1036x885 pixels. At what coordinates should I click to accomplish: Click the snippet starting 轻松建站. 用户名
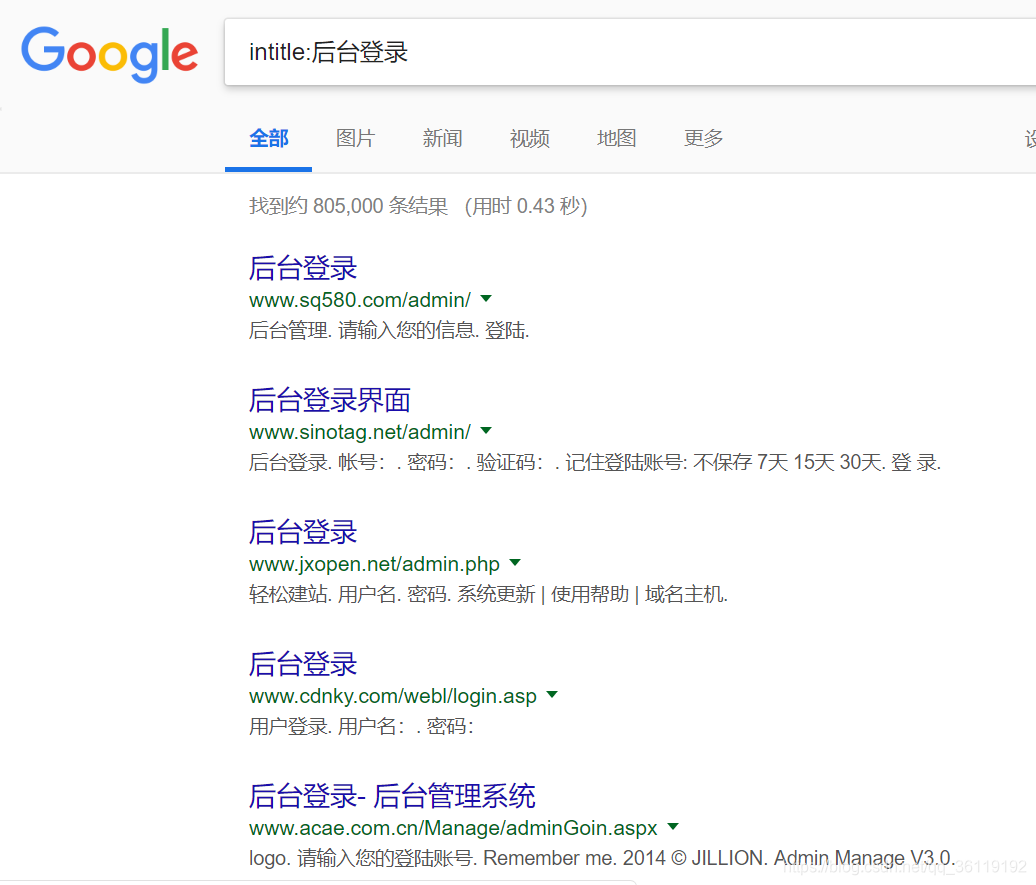click(x=488, y=595)
